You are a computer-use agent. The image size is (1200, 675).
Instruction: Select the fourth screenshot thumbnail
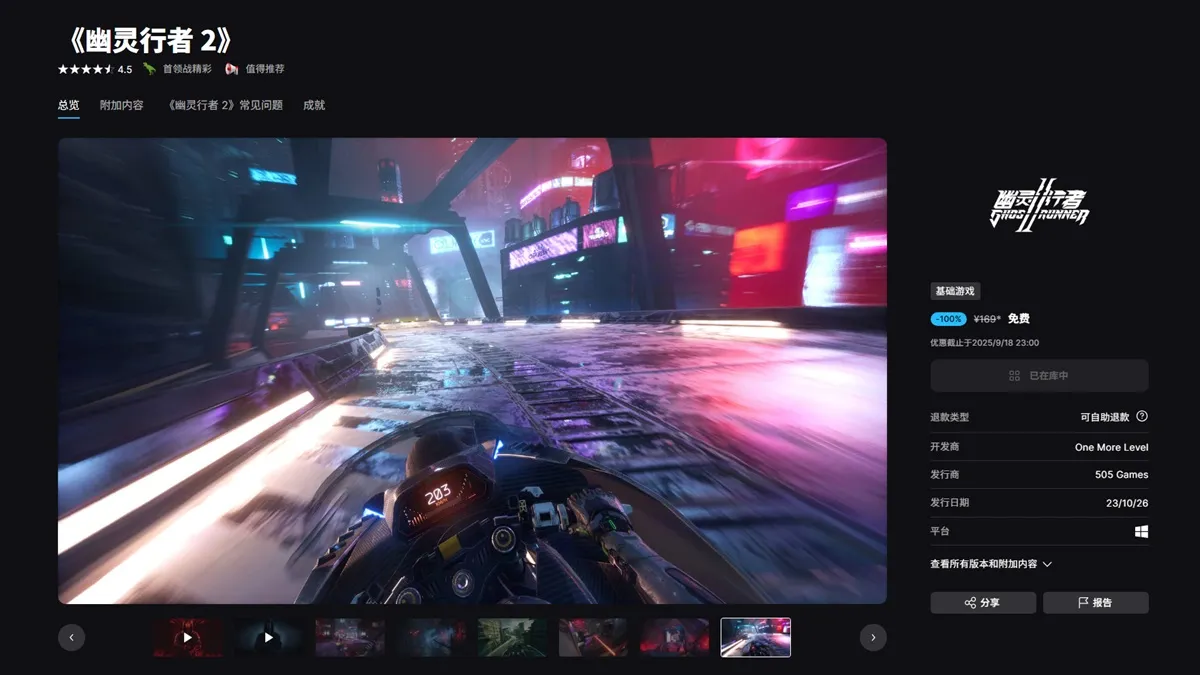click(431, 637)
